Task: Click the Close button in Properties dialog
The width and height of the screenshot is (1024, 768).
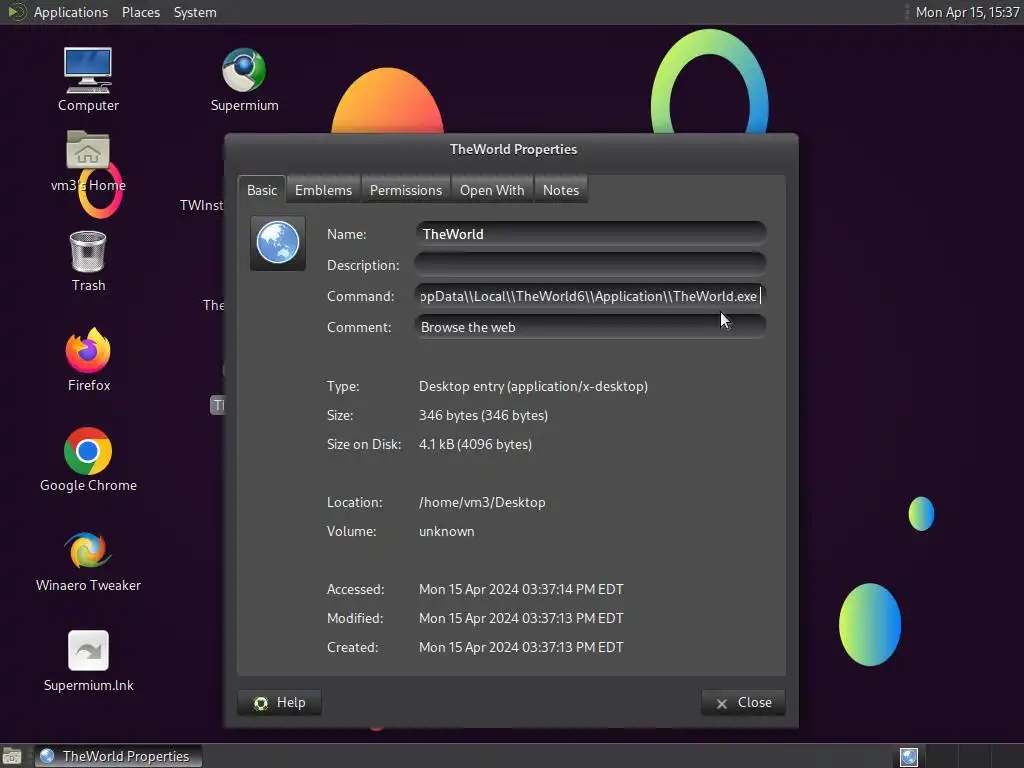Action: [743, 703]
